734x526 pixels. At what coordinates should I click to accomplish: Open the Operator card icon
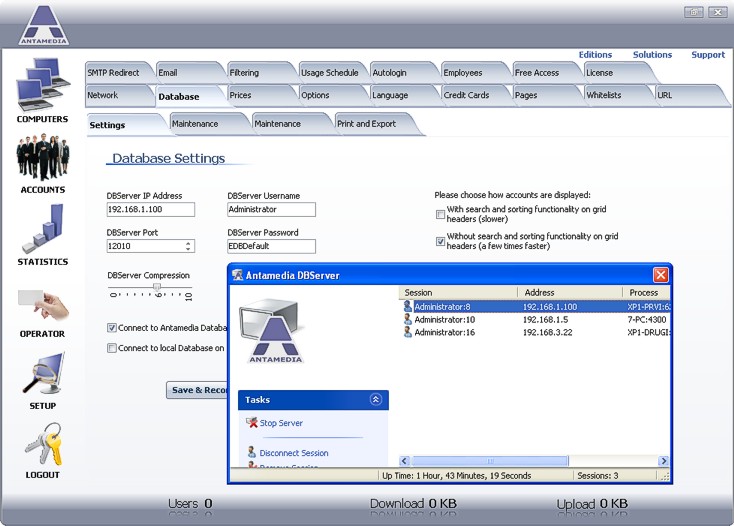pyautogui.click(x=43, y=305)
